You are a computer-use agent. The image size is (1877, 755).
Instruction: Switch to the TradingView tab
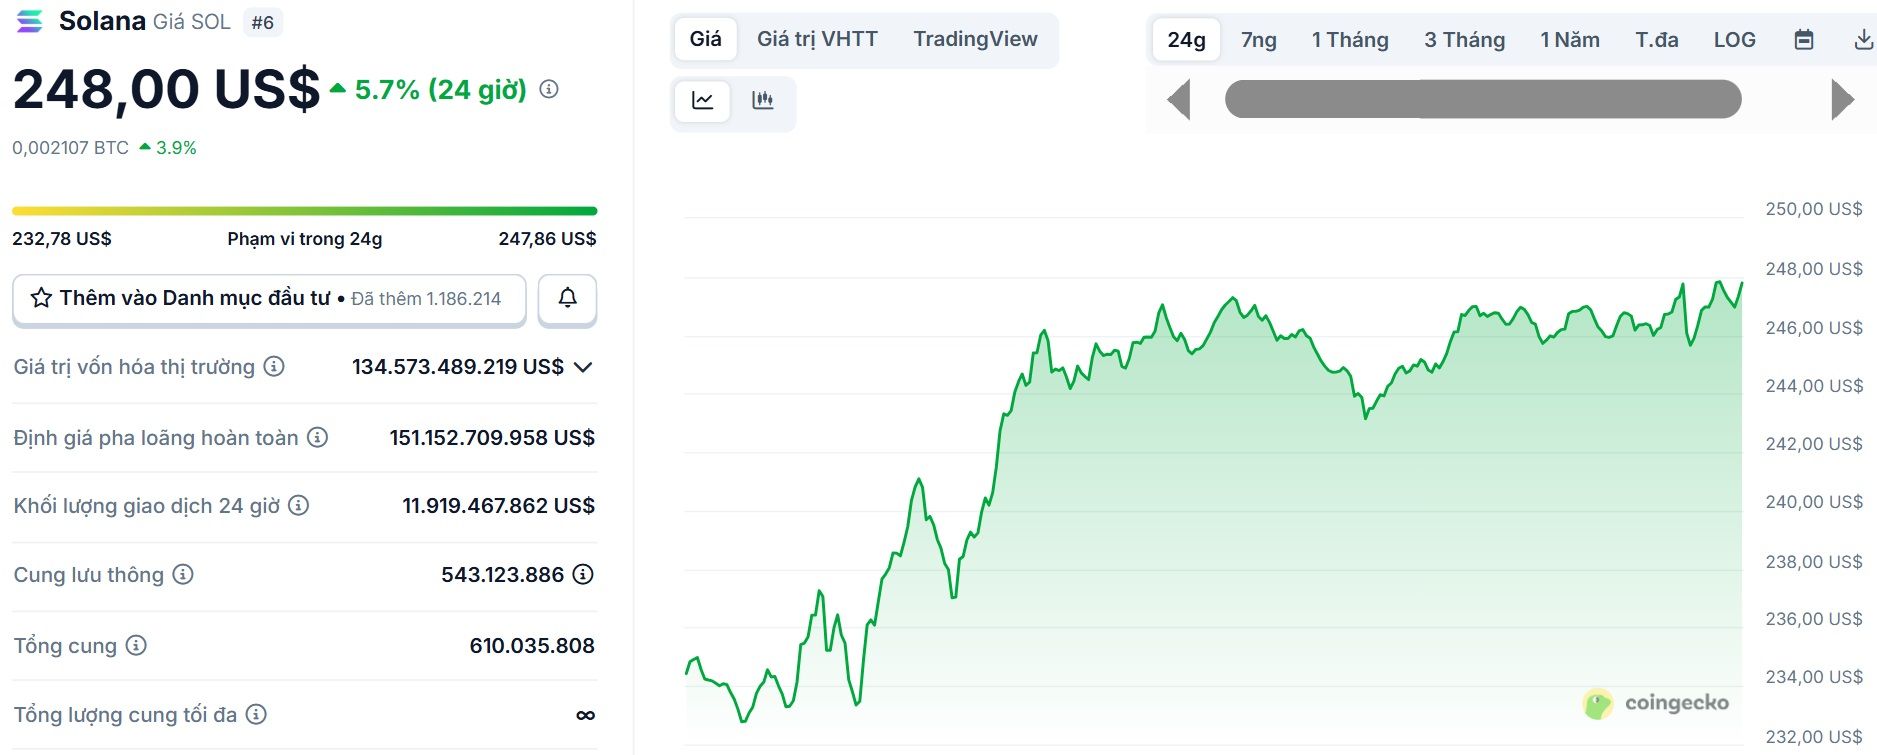(x=975, y=39)
